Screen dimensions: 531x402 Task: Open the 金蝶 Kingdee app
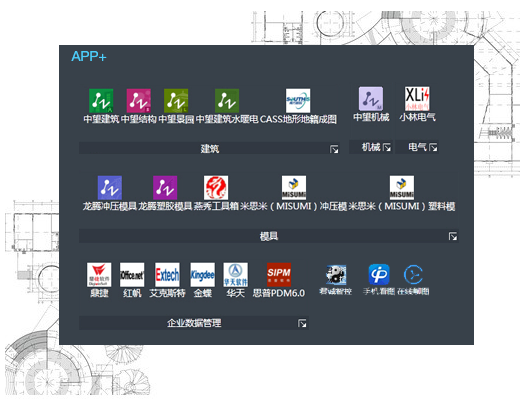click(x=203, y=275)
